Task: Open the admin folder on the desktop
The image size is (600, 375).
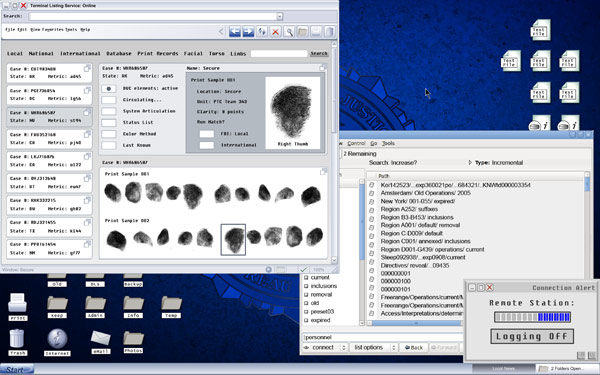Action: [x=95, y=307]
